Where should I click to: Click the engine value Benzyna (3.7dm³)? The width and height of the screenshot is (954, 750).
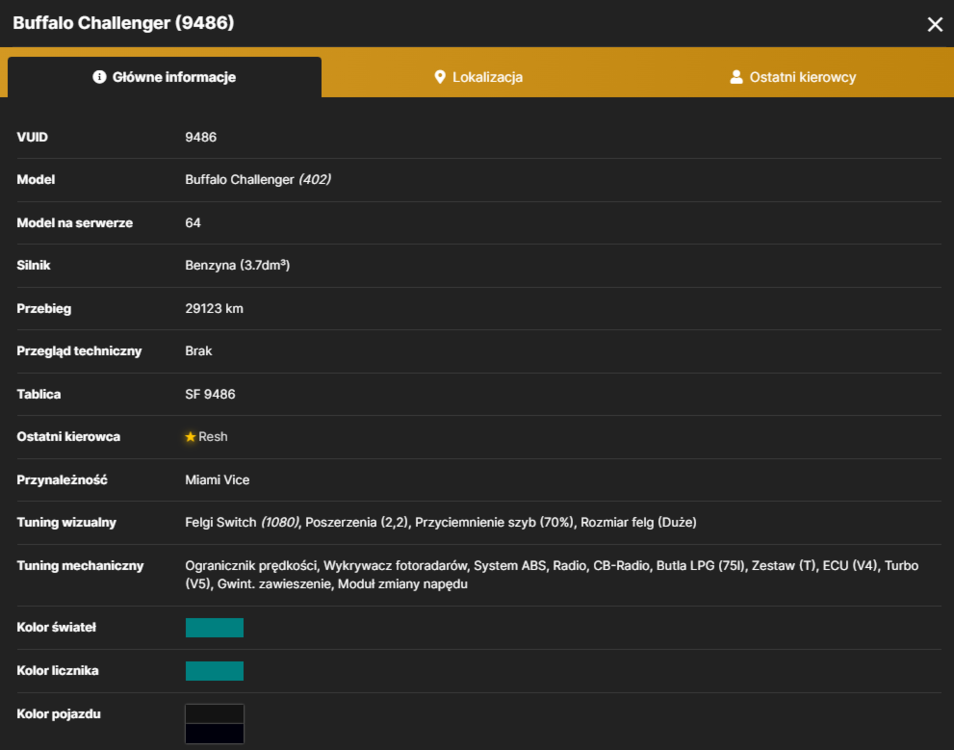coord(237,265)
